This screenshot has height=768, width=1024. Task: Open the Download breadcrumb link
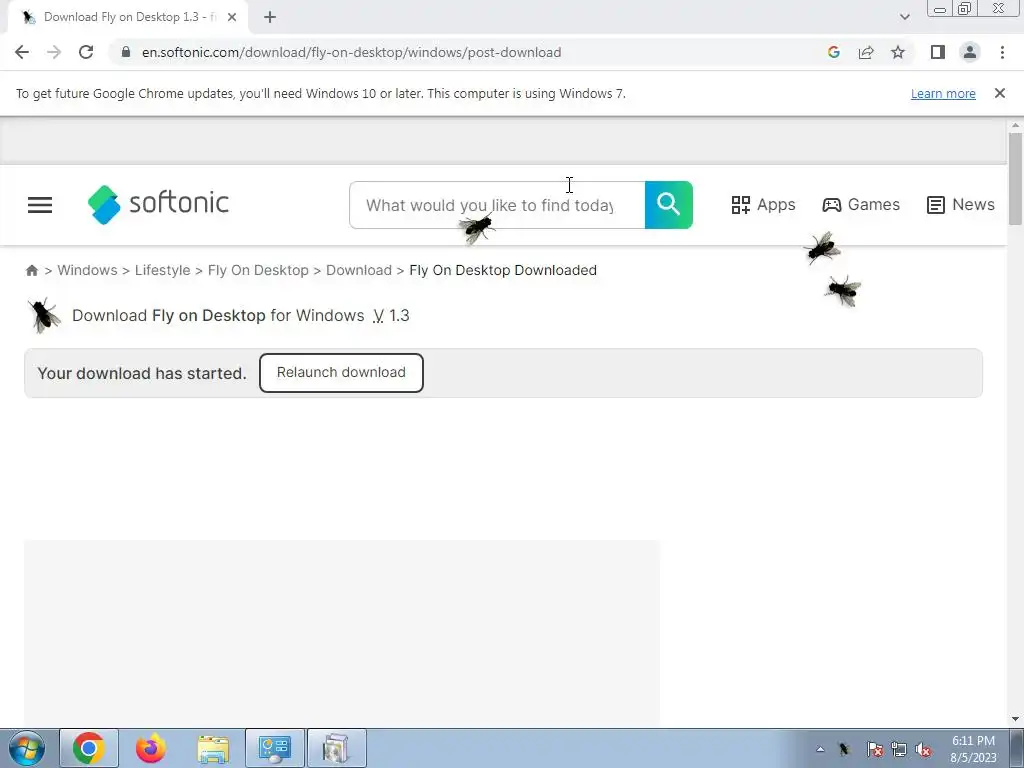point(359,270)
